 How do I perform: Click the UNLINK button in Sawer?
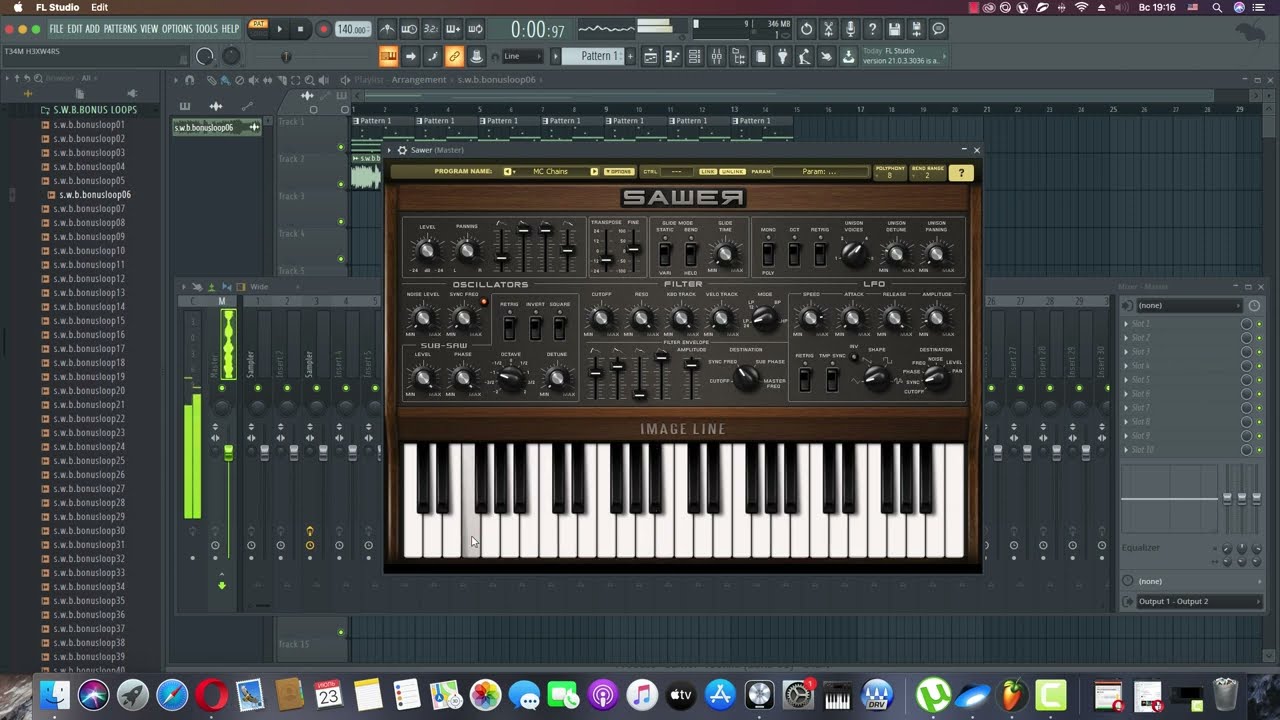tap(733, 172)
